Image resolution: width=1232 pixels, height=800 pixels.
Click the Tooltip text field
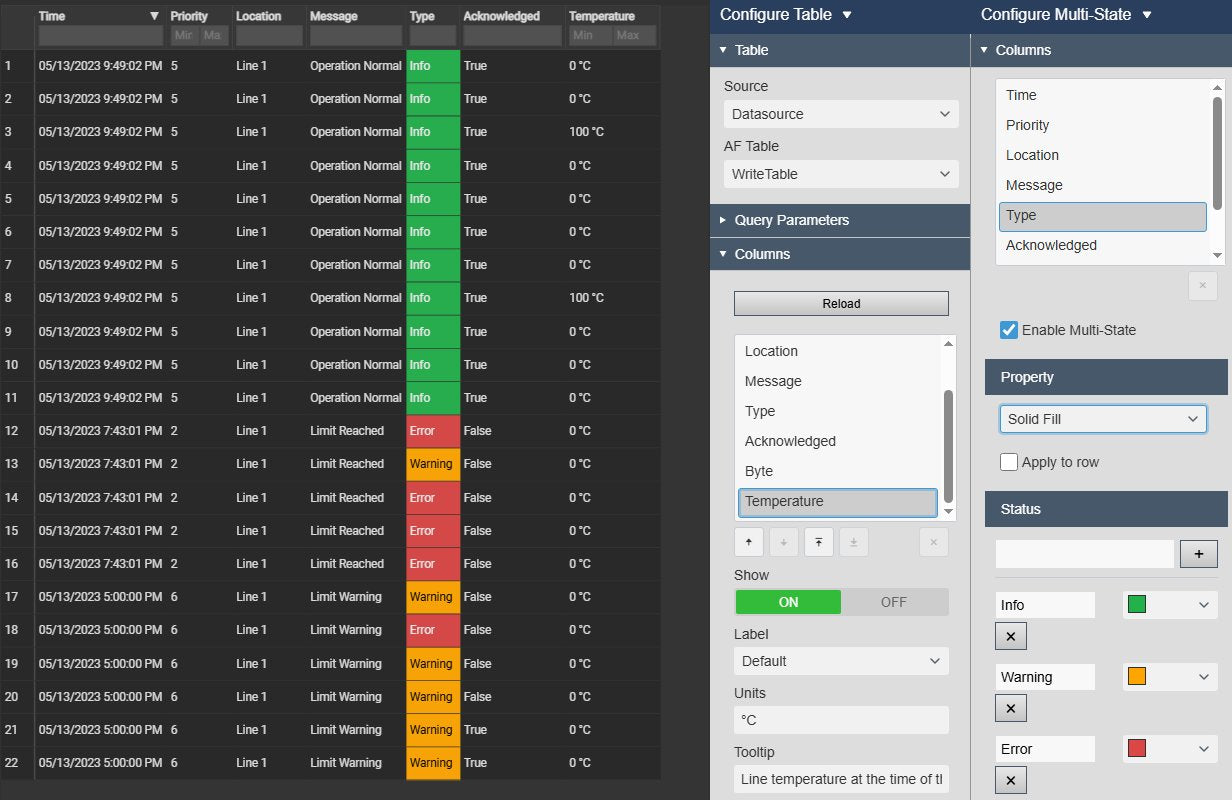coord(841,779)
